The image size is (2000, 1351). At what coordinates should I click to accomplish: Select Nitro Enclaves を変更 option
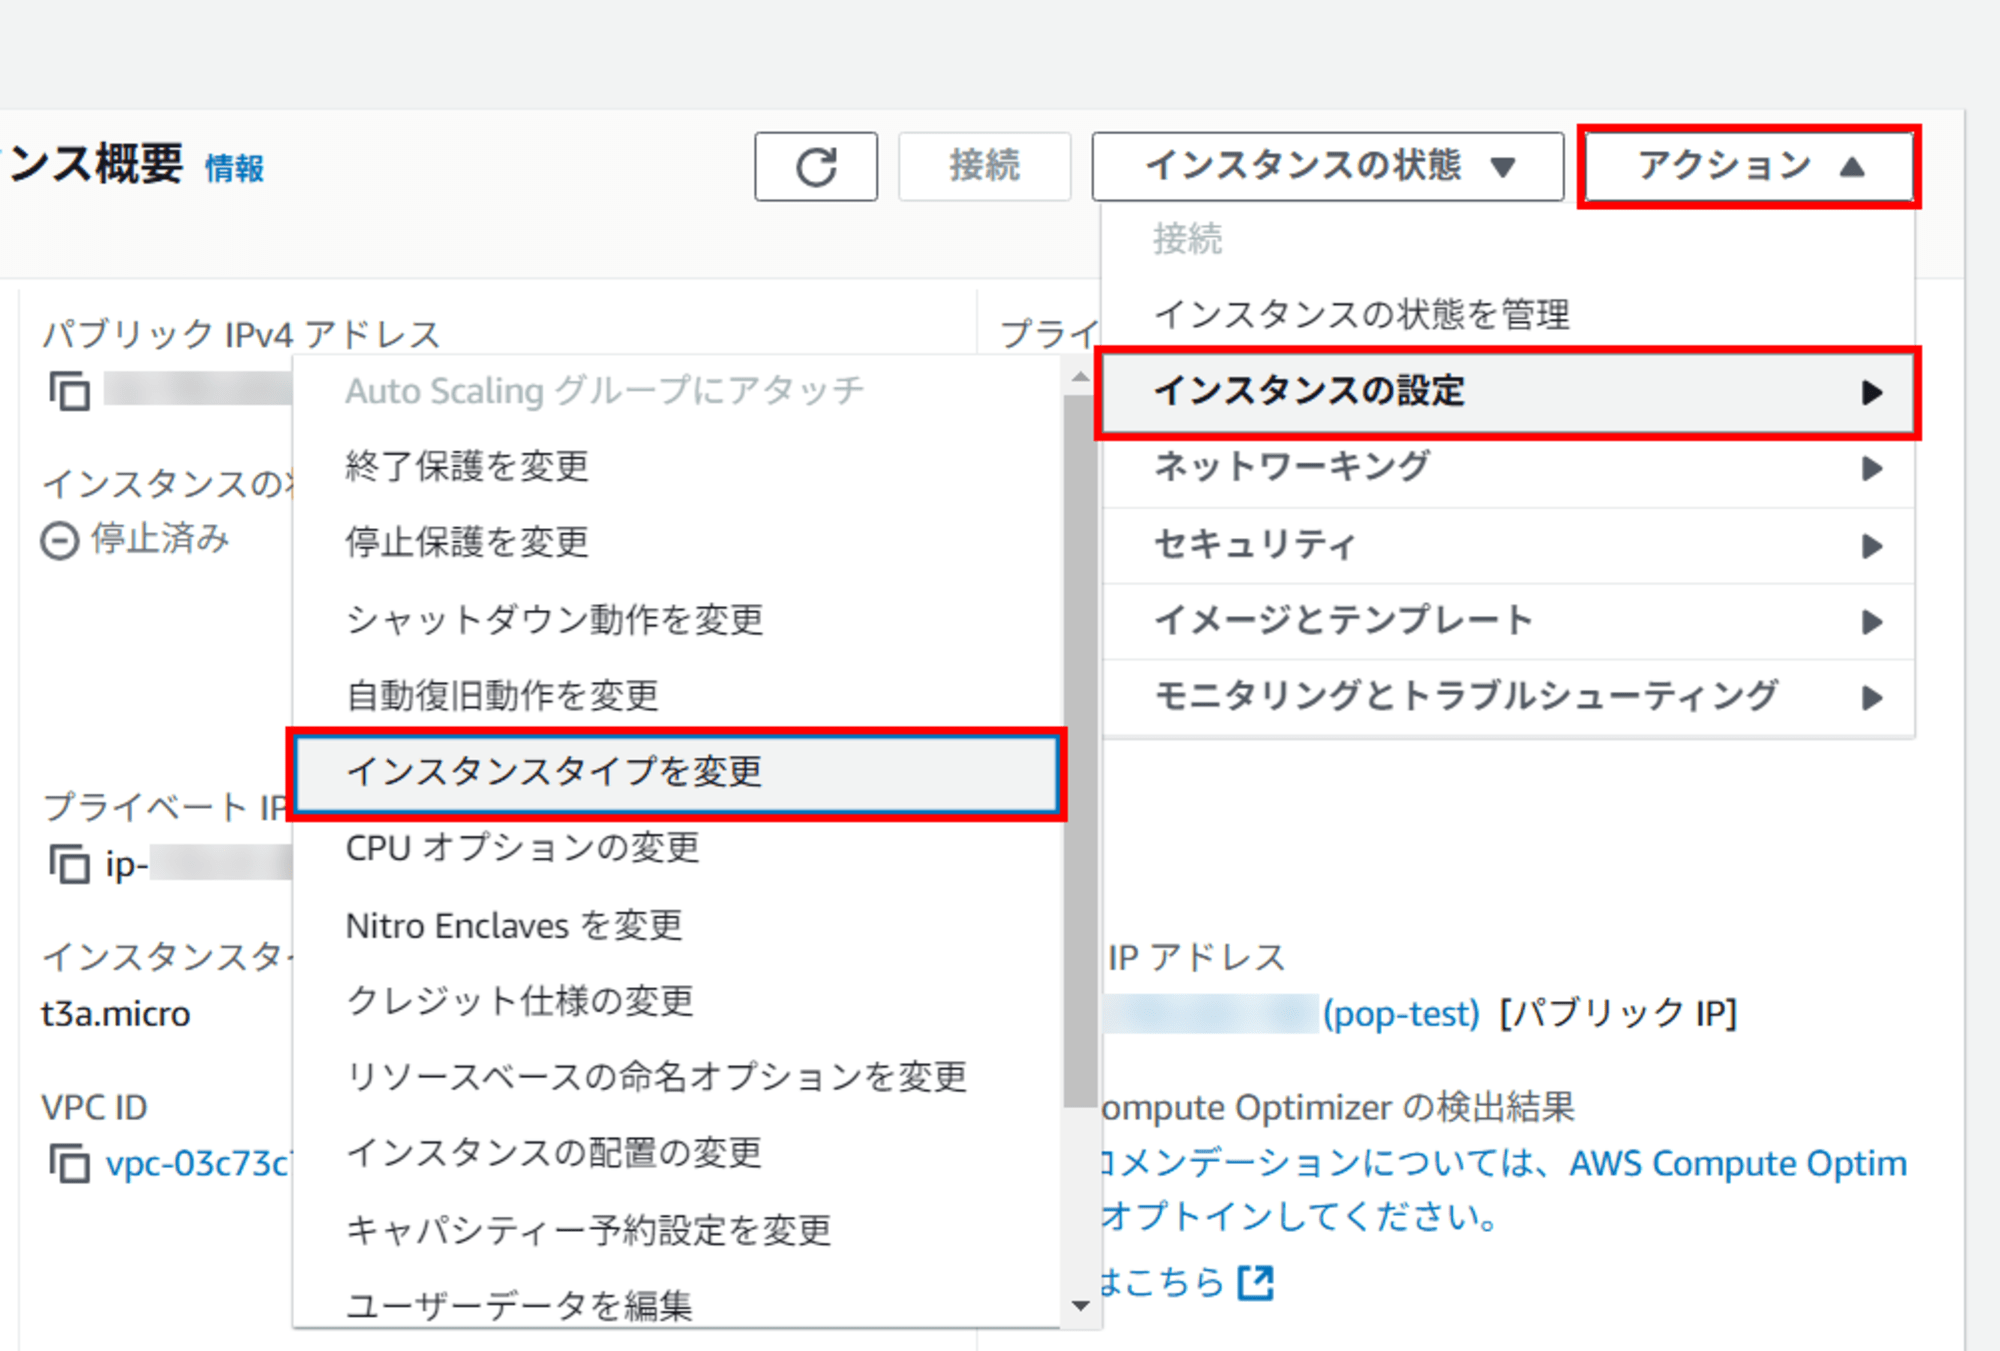[x=678, y=926]
